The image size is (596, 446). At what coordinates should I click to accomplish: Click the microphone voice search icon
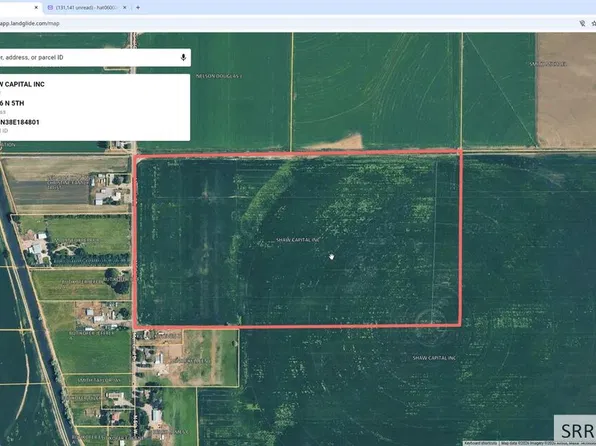point(183,57)
